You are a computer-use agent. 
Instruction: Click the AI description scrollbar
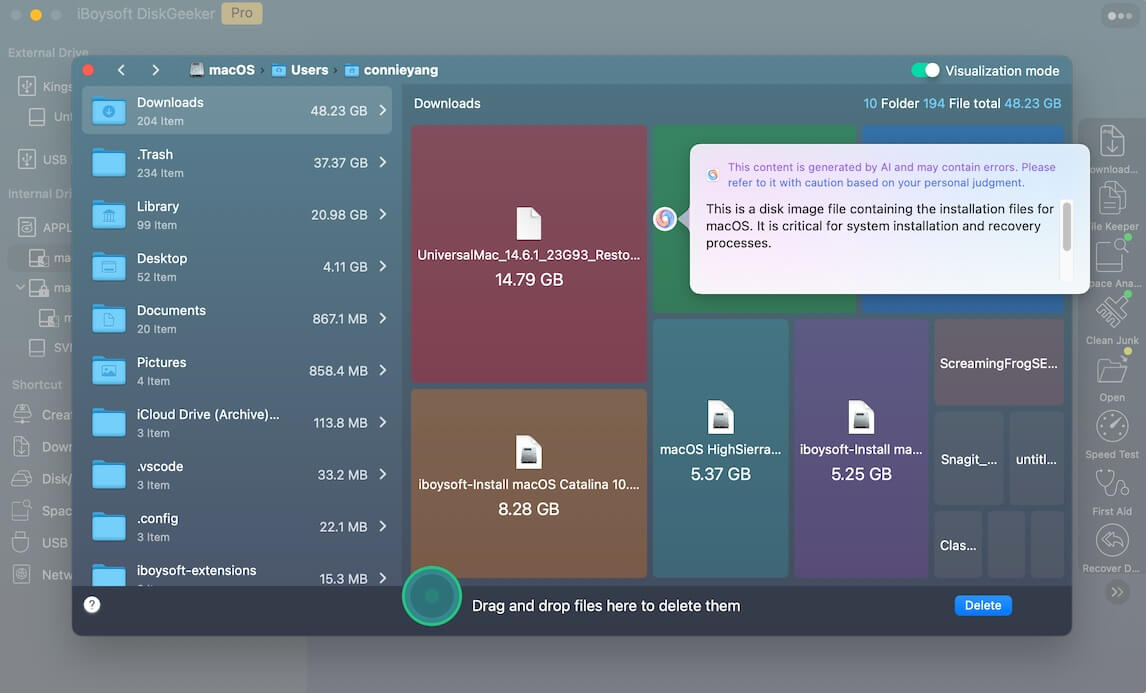(x=1066, y=226)
